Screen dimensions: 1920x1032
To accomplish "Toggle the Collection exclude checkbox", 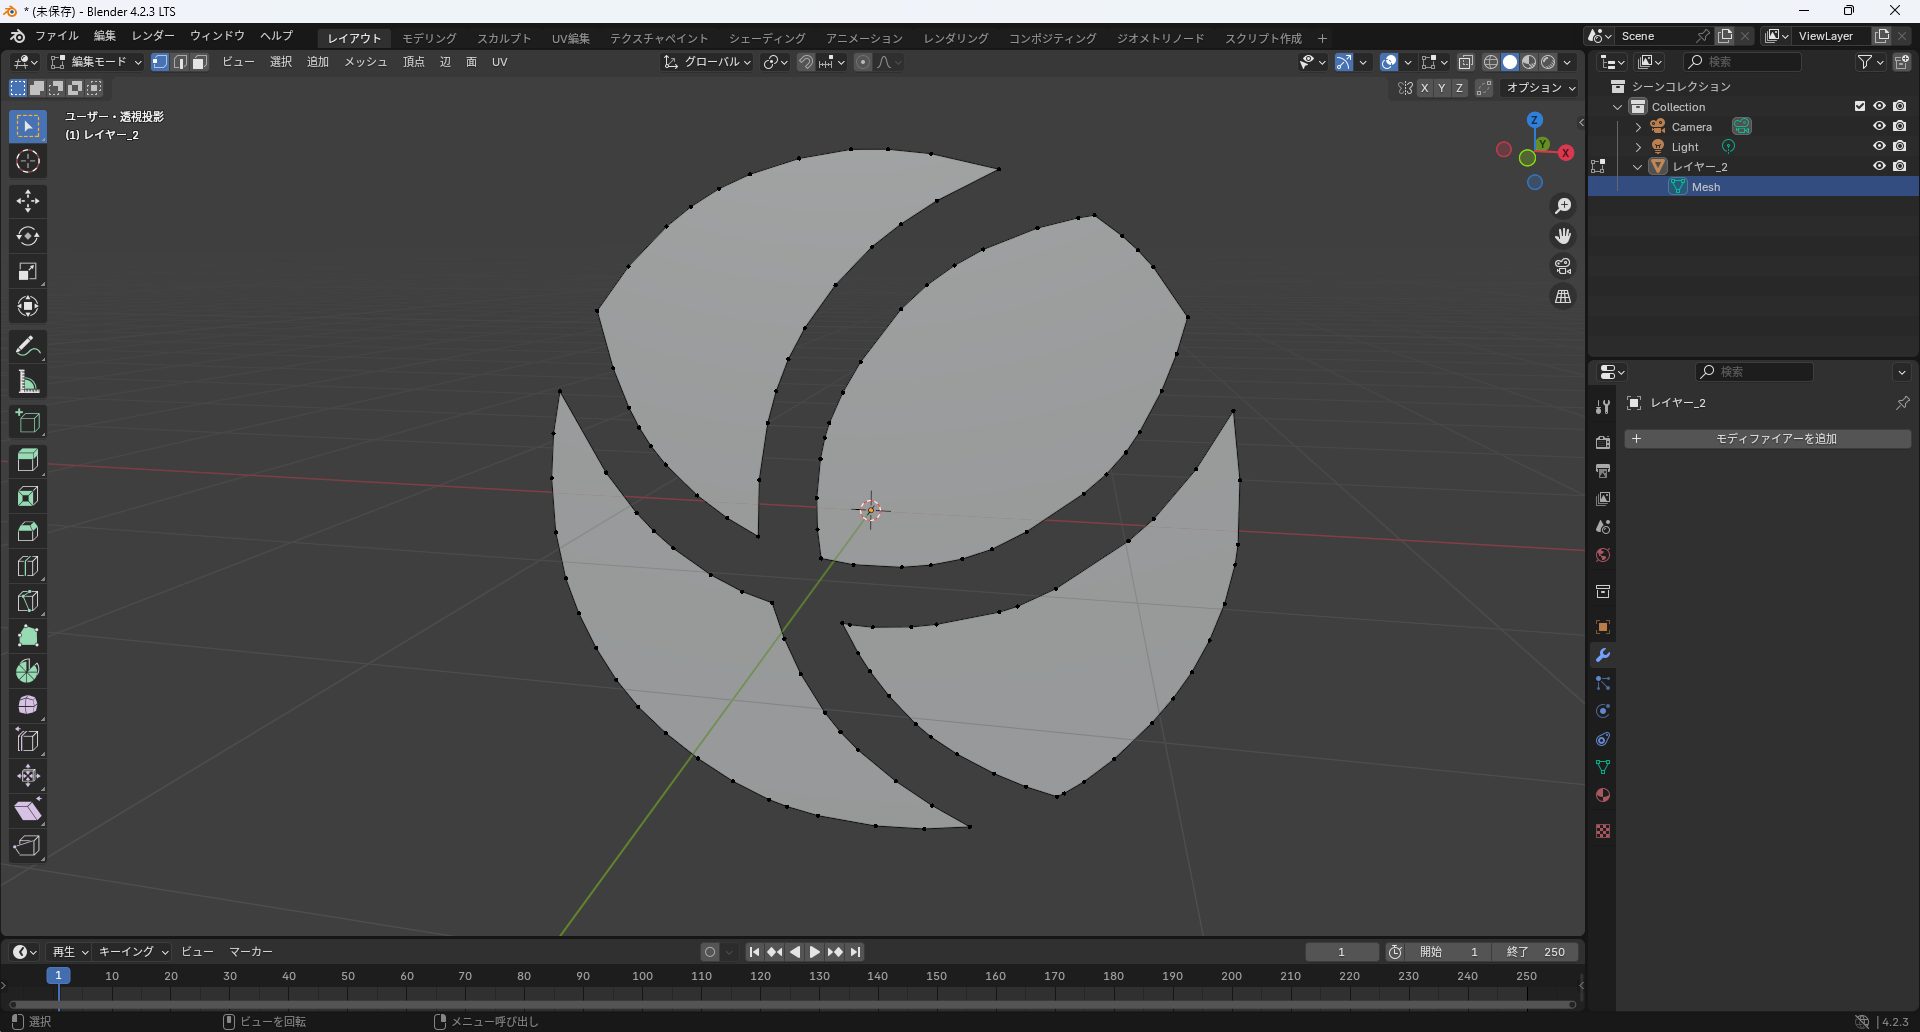I will tap(1860, 106).
